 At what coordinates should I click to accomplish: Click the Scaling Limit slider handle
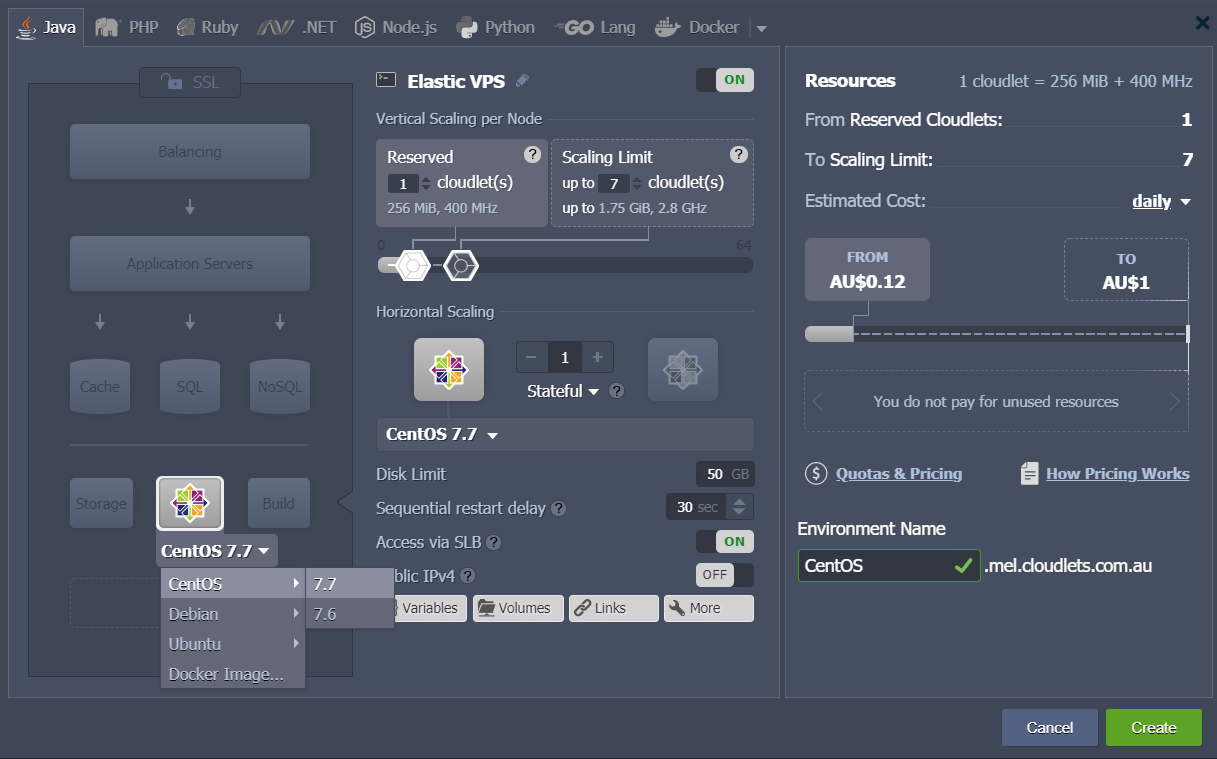[461, 265]
